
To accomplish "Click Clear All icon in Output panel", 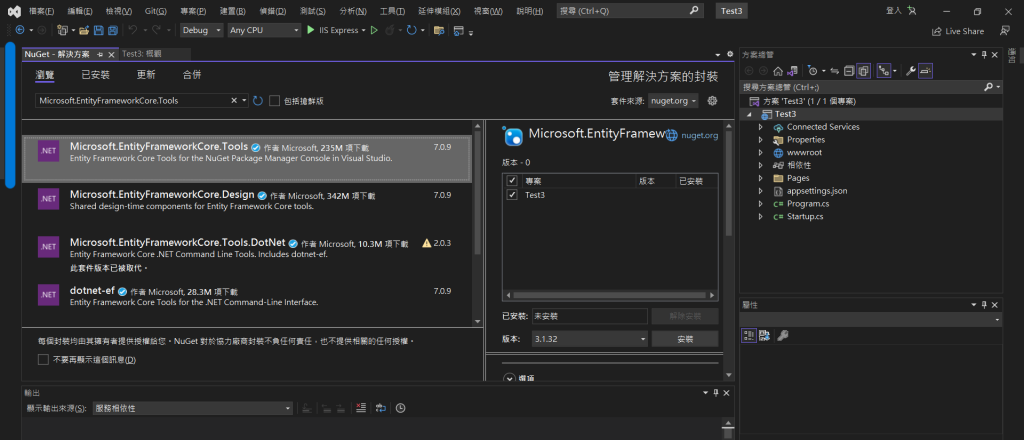I will click(360, 408).
